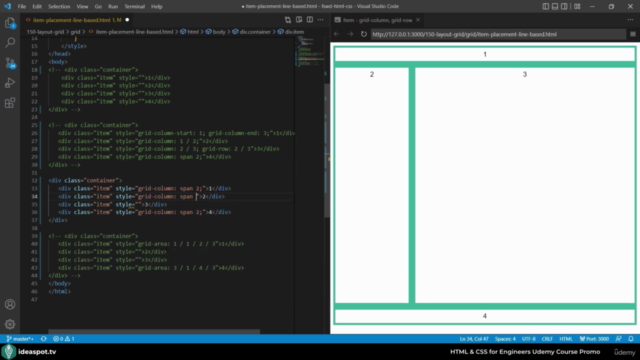Click the Open Changes icon in editor toolbar
Screen dimensions: 640x360
pos(288,20)
